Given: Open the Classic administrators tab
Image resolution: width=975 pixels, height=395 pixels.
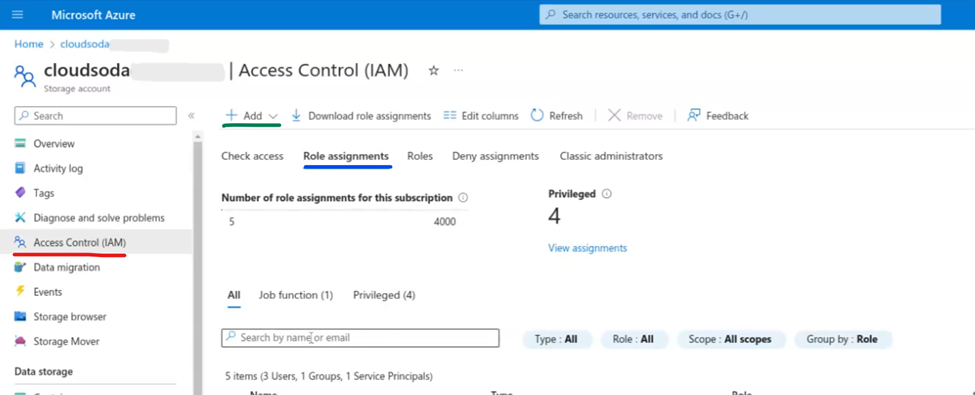Looking at the screenshot, I should (611, 156).
